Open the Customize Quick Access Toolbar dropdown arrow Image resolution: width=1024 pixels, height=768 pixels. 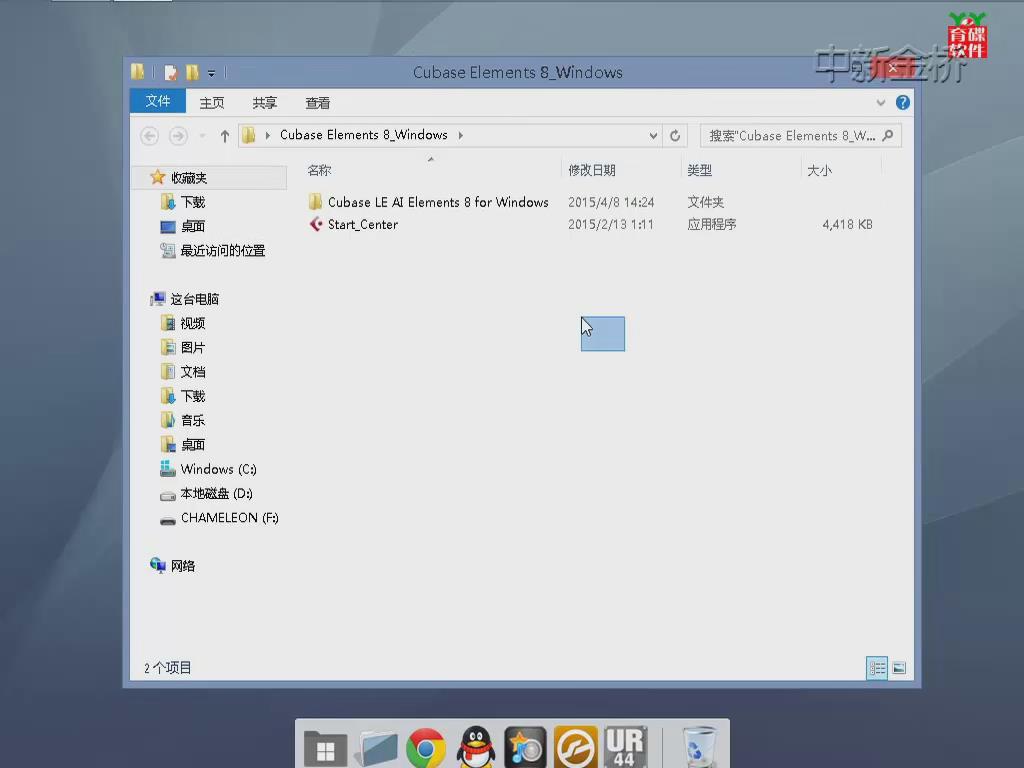pyautogui.click(x=211, y=73)
